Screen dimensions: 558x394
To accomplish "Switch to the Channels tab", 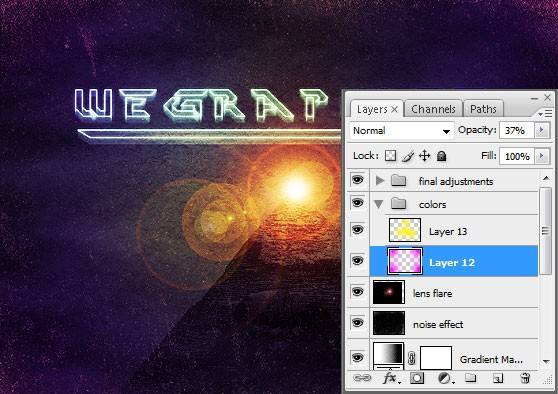I will click(433, 109).
